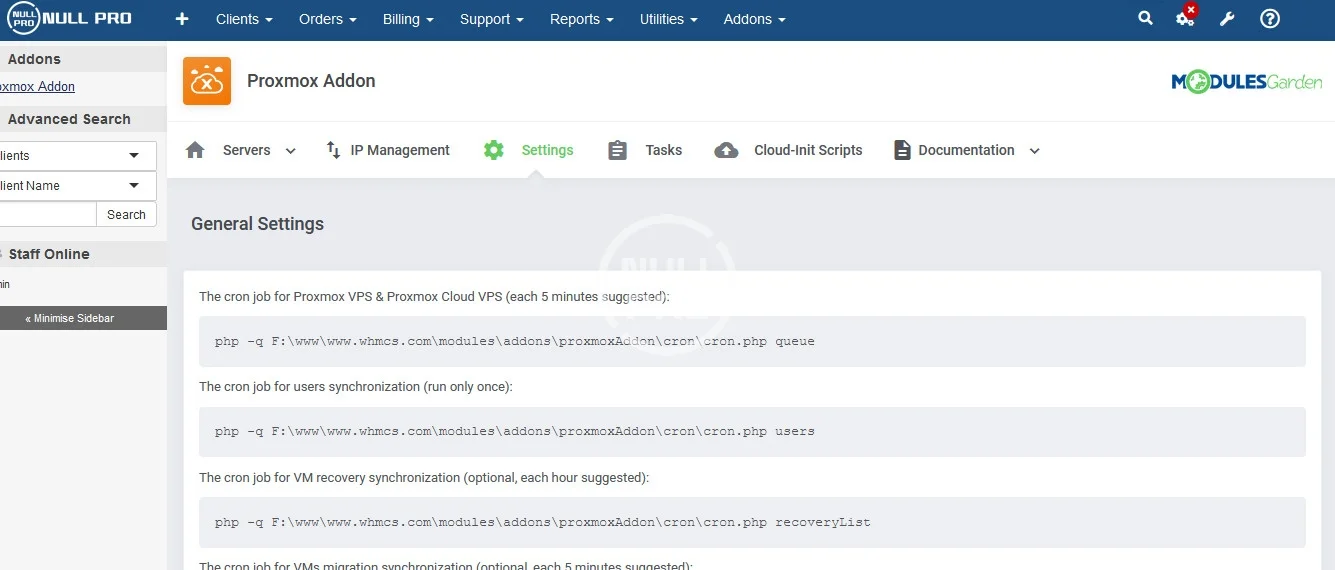Click the cron.php users command box

(752, 432)
